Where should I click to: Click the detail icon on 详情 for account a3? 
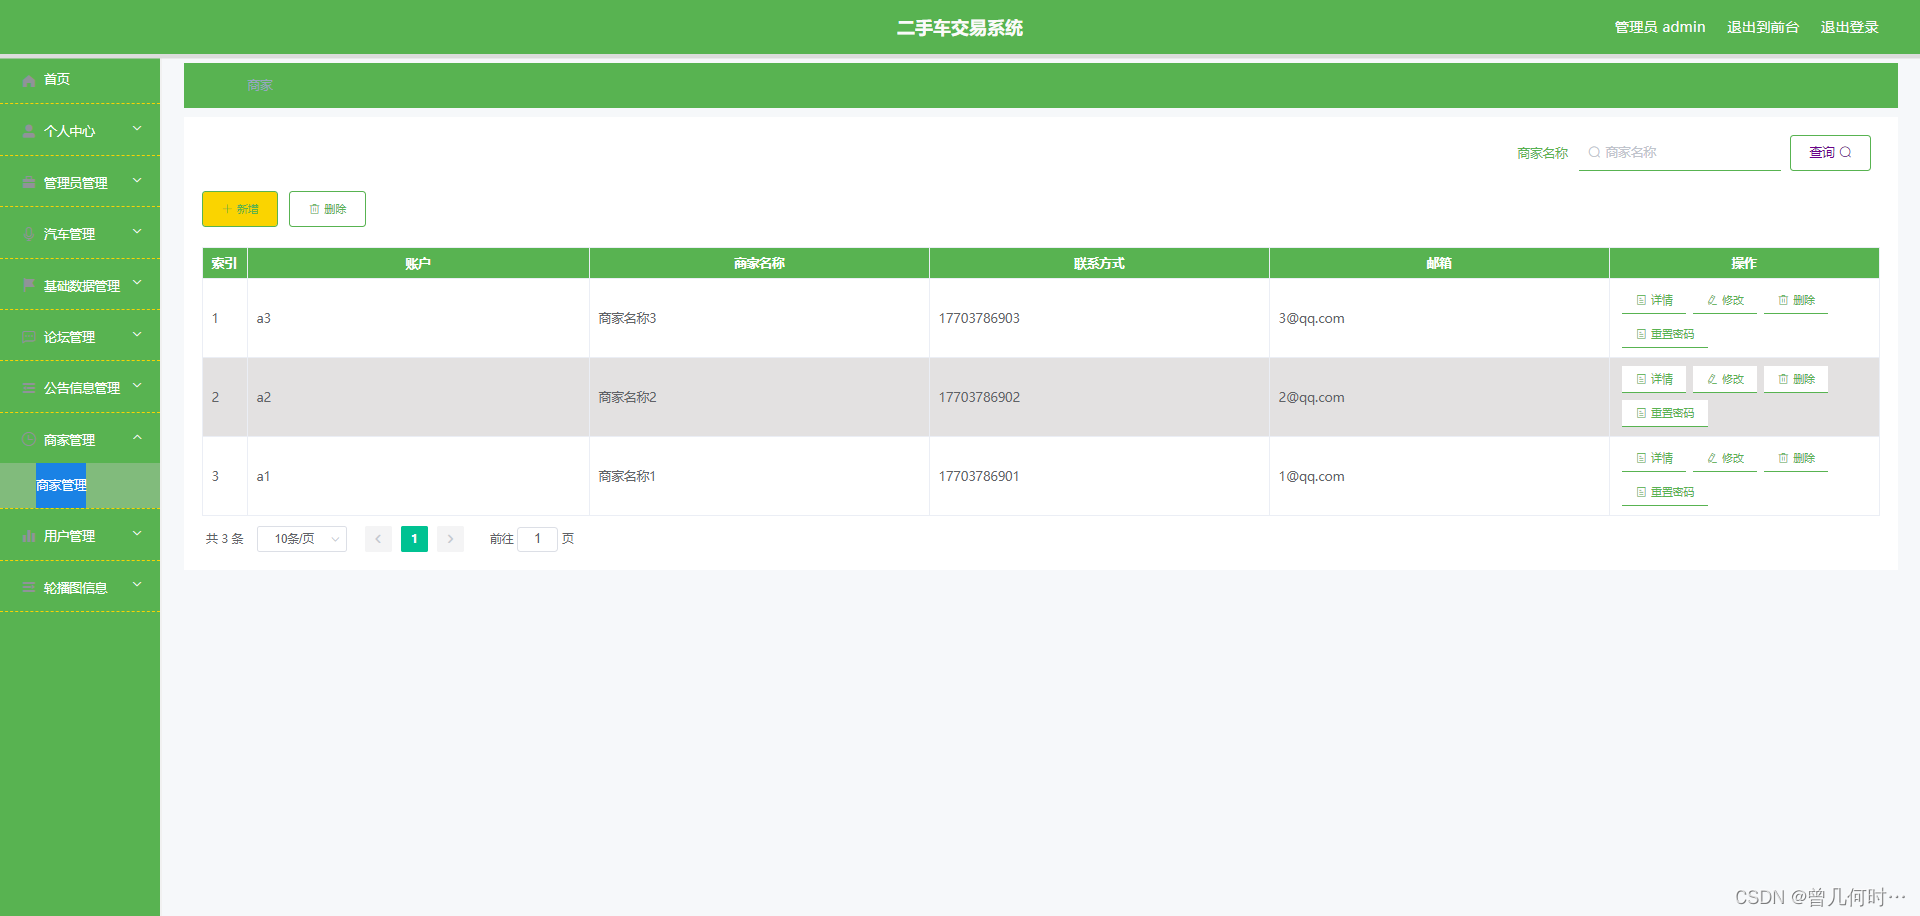click(1640, 300)
